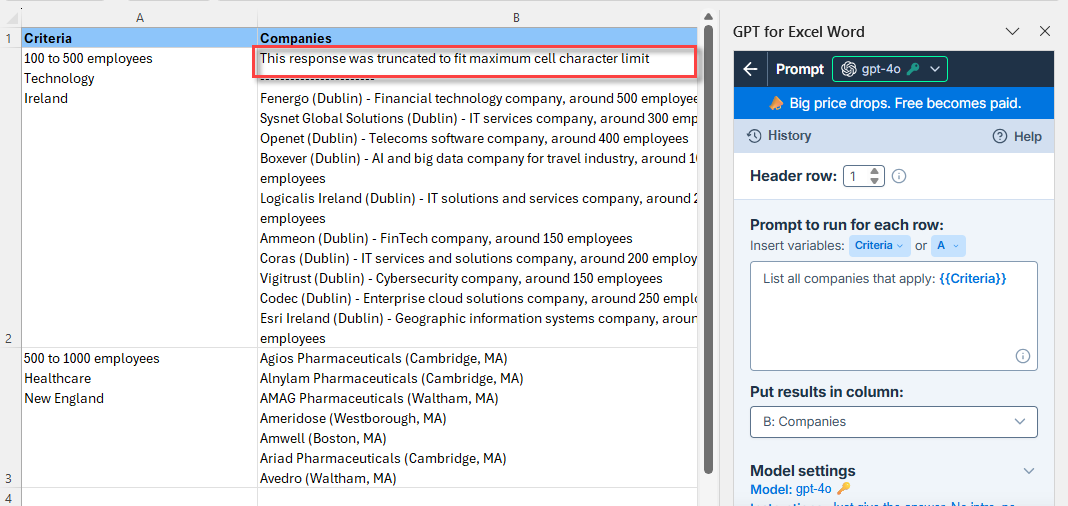Open the gpt-4o model selector dropdown
Viewport: 1068px width, 506px height.
890,69
